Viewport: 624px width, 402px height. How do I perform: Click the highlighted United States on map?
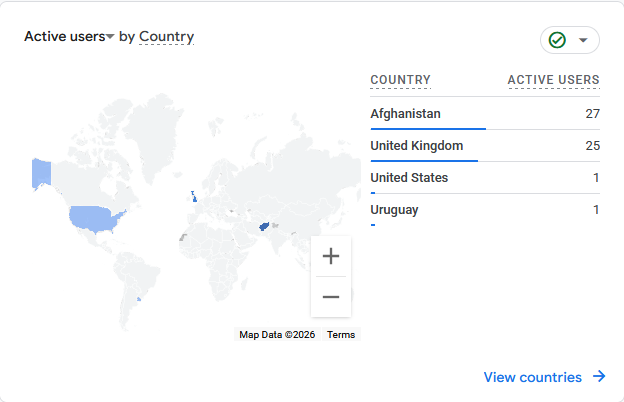[x=94, y=219]
